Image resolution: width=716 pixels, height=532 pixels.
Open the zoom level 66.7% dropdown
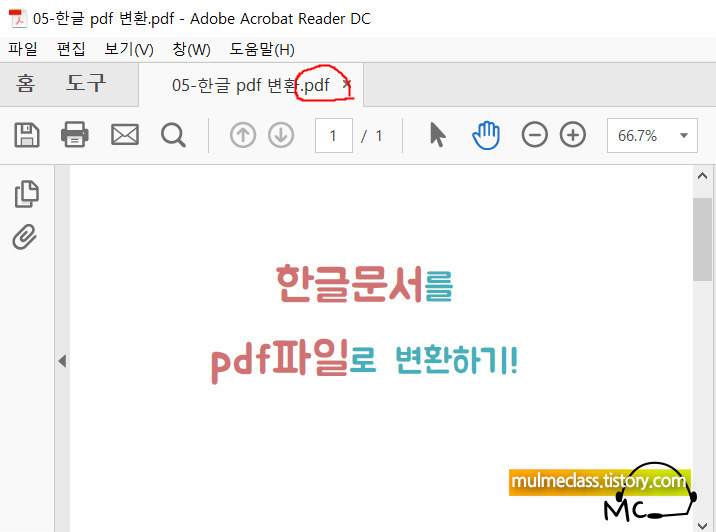tap(652, 136)
